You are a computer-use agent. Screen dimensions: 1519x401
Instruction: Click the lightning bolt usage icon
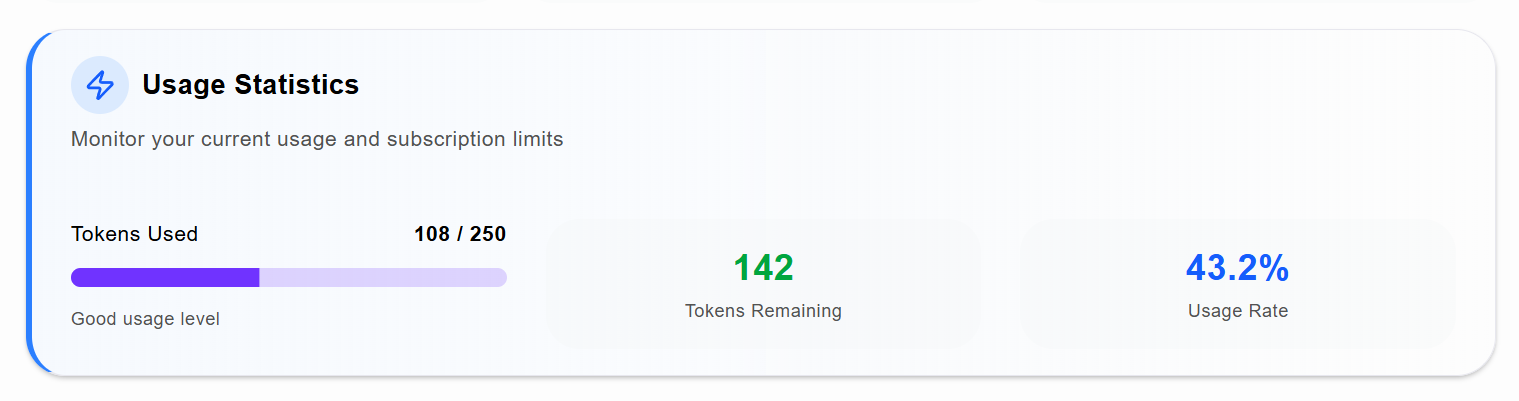[x=100, y=85]
